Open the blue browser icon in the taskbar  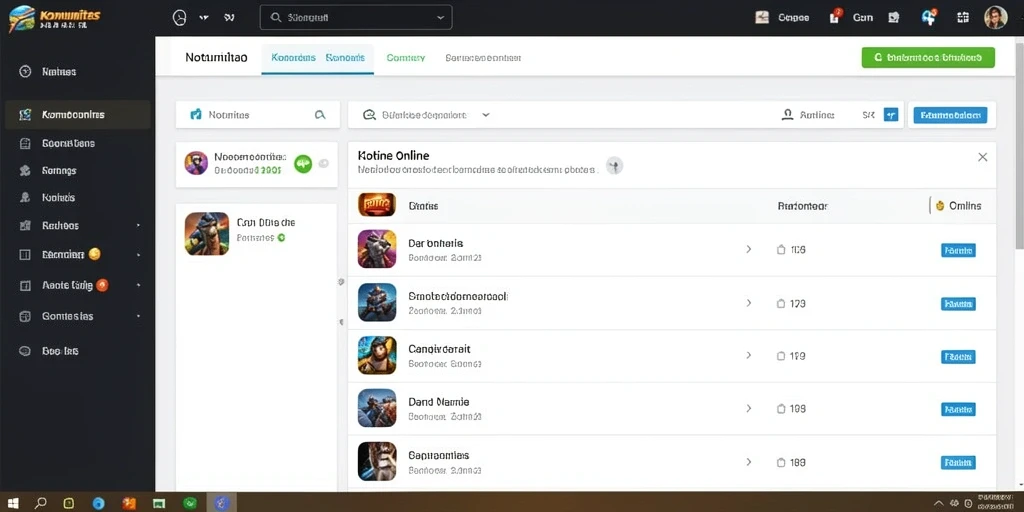99,503
